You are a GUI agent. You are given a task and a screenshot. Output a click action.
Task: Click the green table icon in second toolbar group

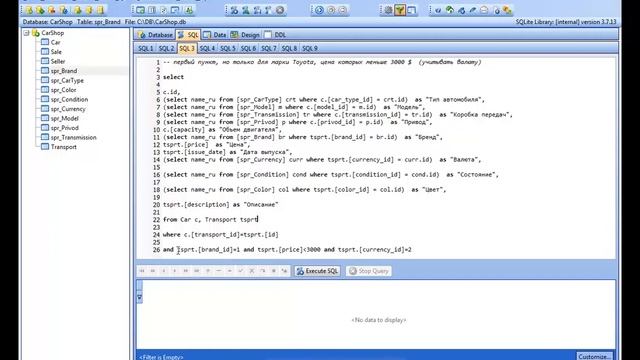pyautogui.click(x=140, y=10)
